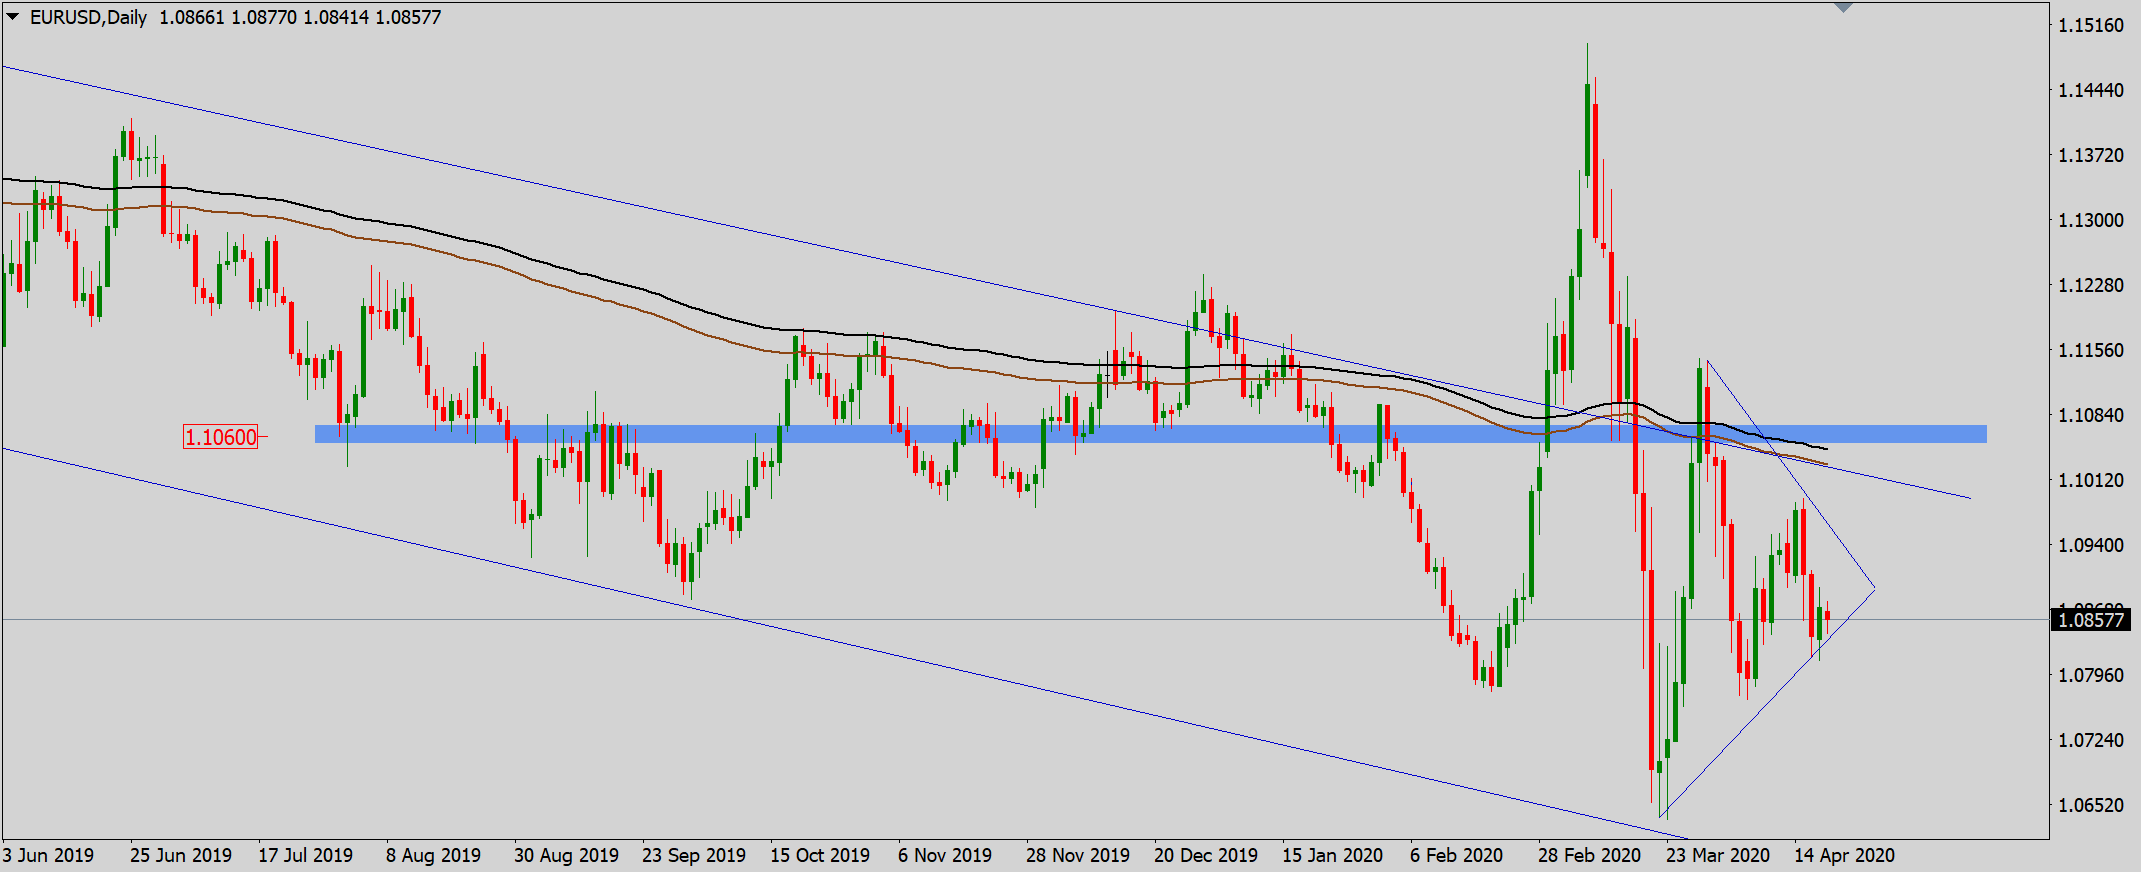Click the 3 Jun 2019 date label
The image size is (2141, 872).
coord(48,856)
